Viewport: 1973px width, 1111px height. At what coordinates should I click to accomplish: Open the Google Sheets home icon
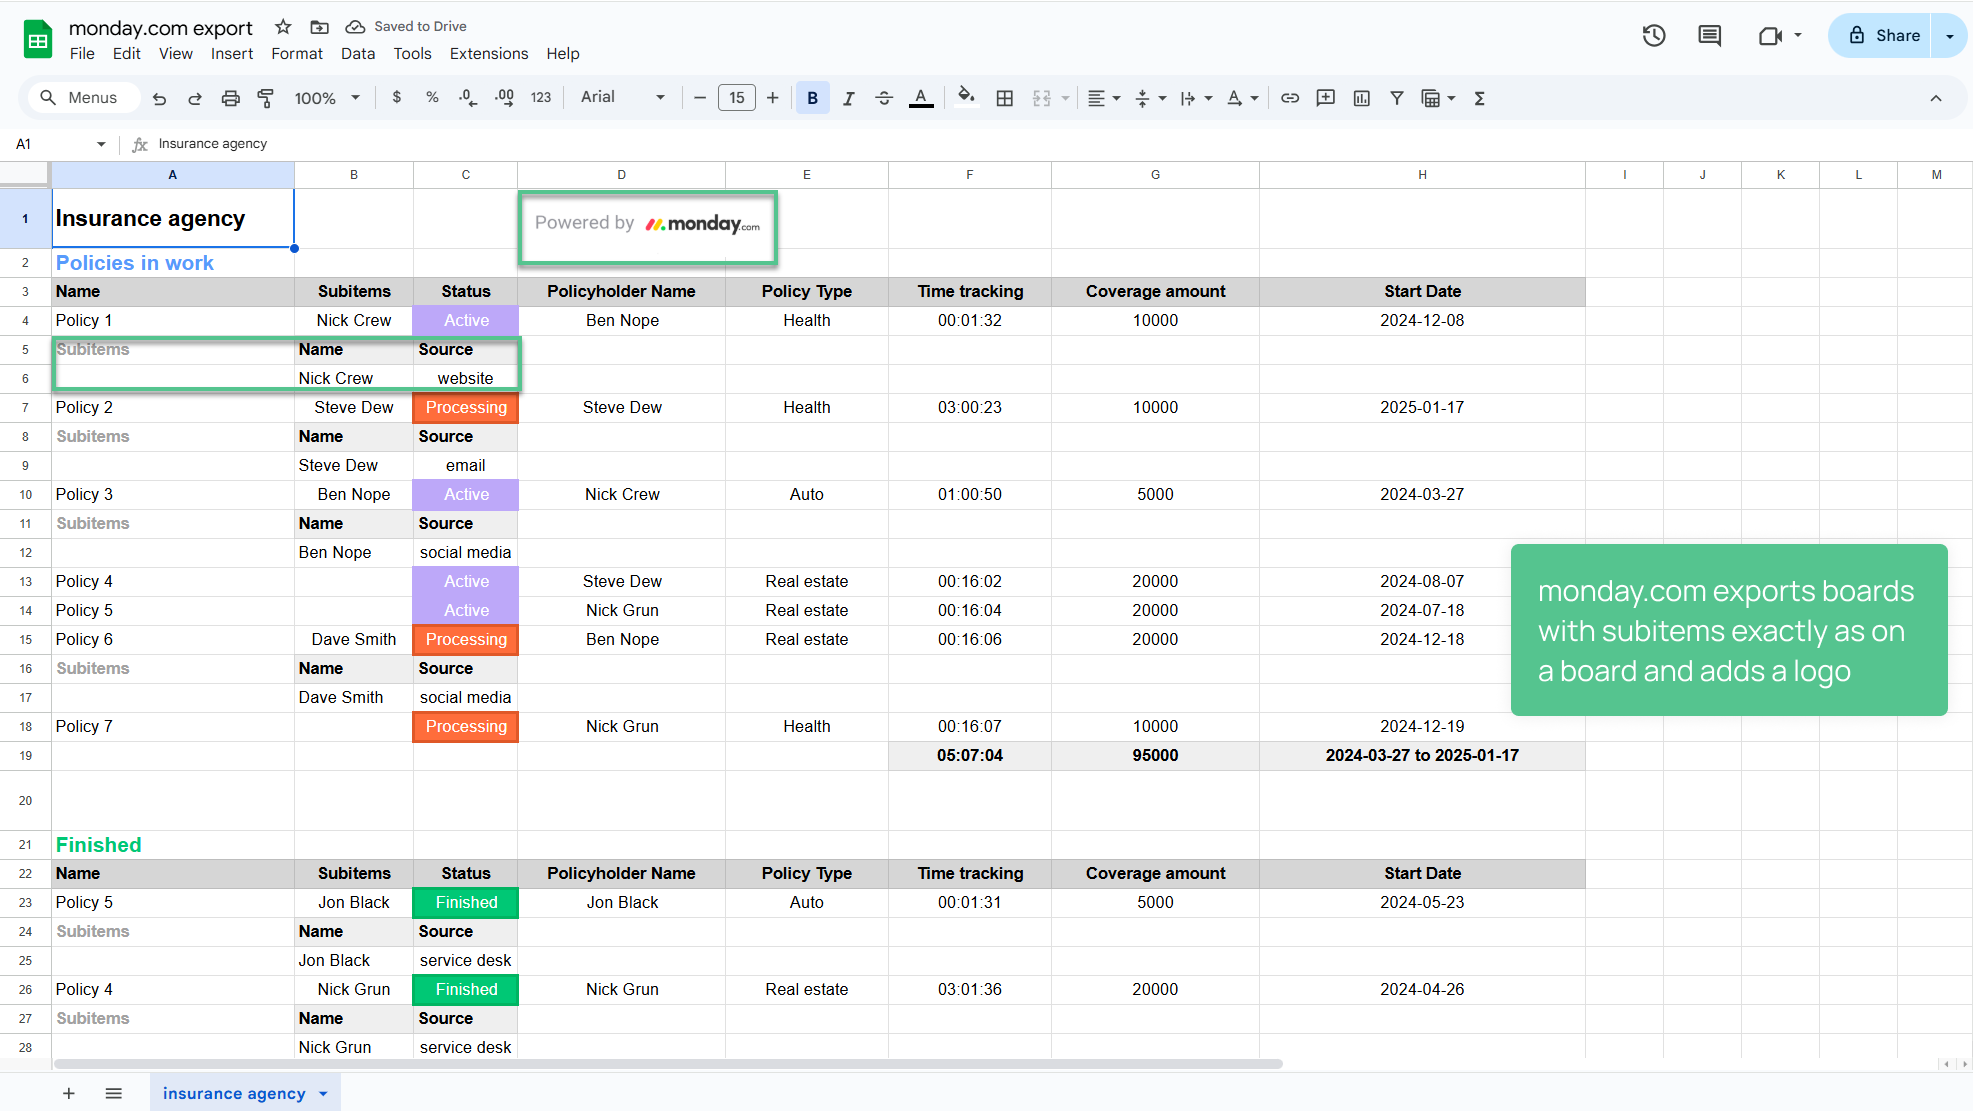(x=38, y=40)
